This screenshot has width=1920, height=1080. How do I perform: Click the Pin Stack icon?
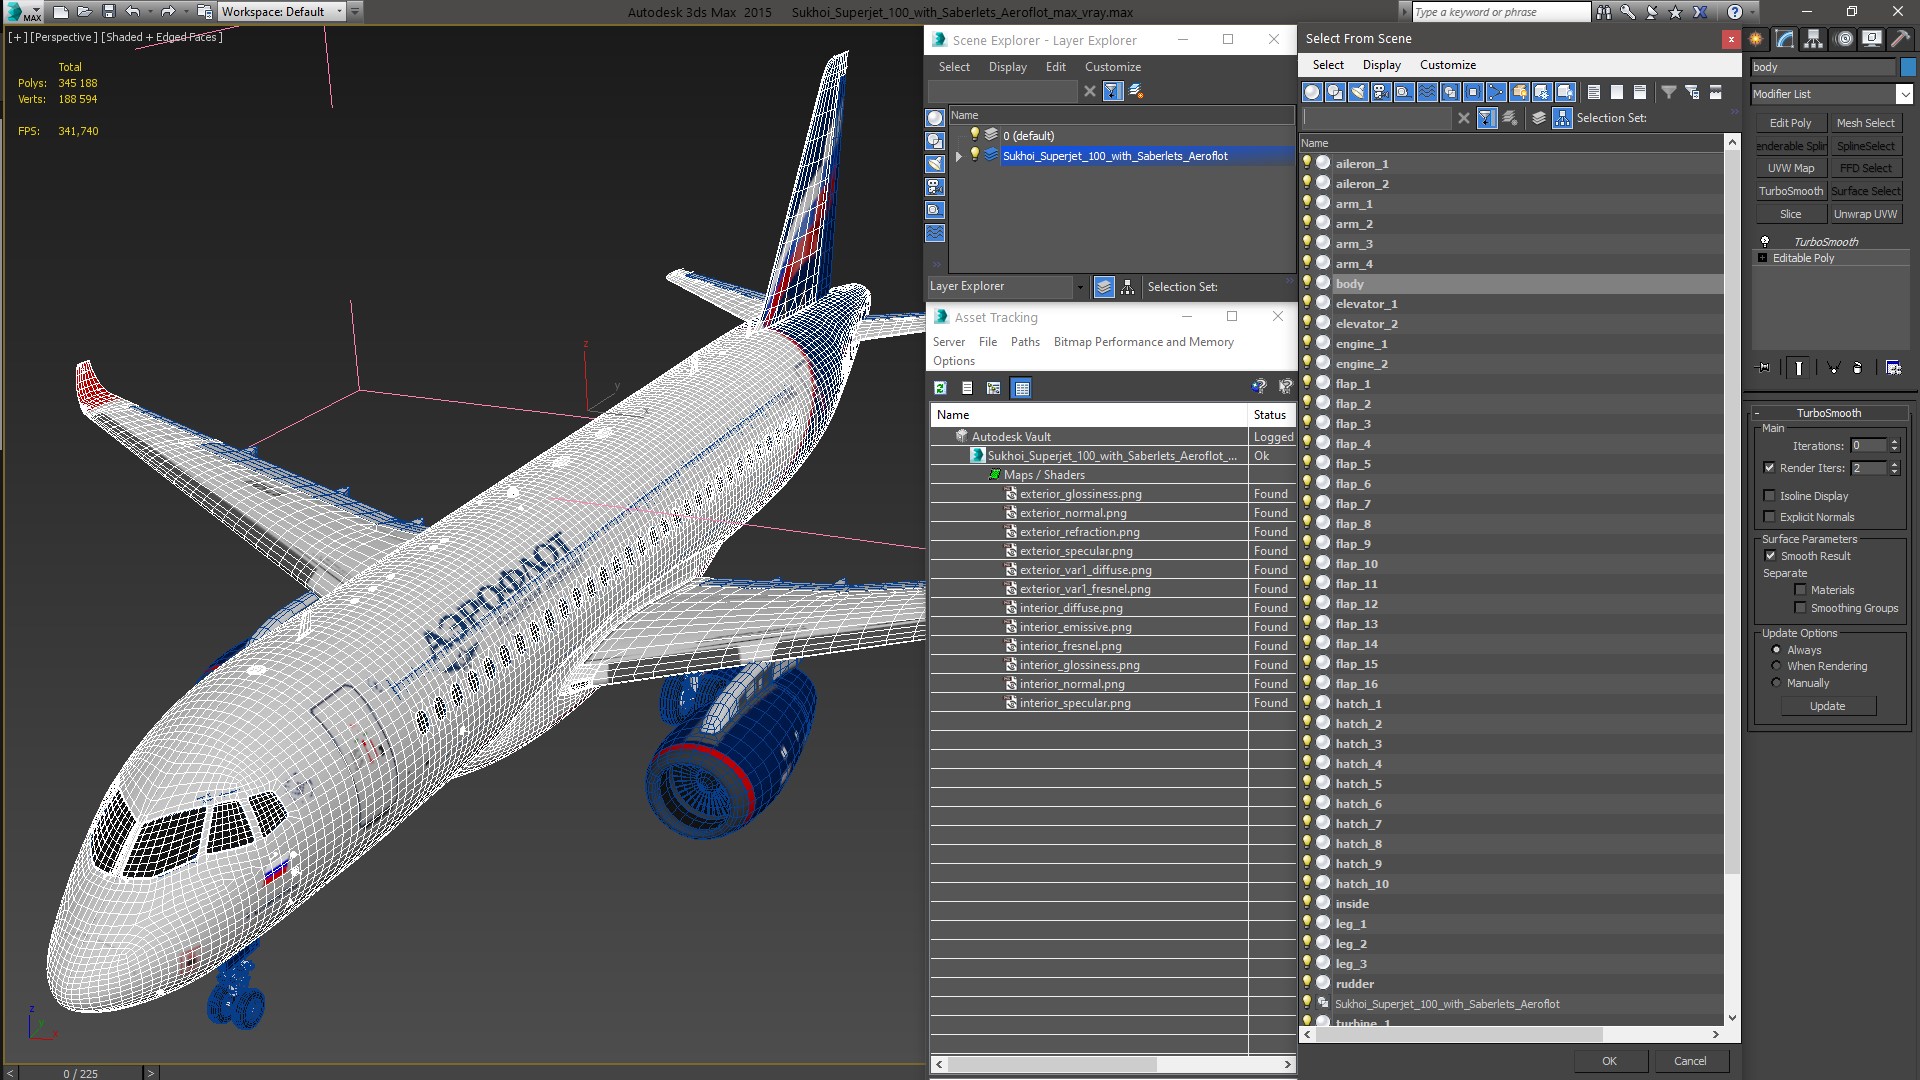click(x=1764, y=367)
